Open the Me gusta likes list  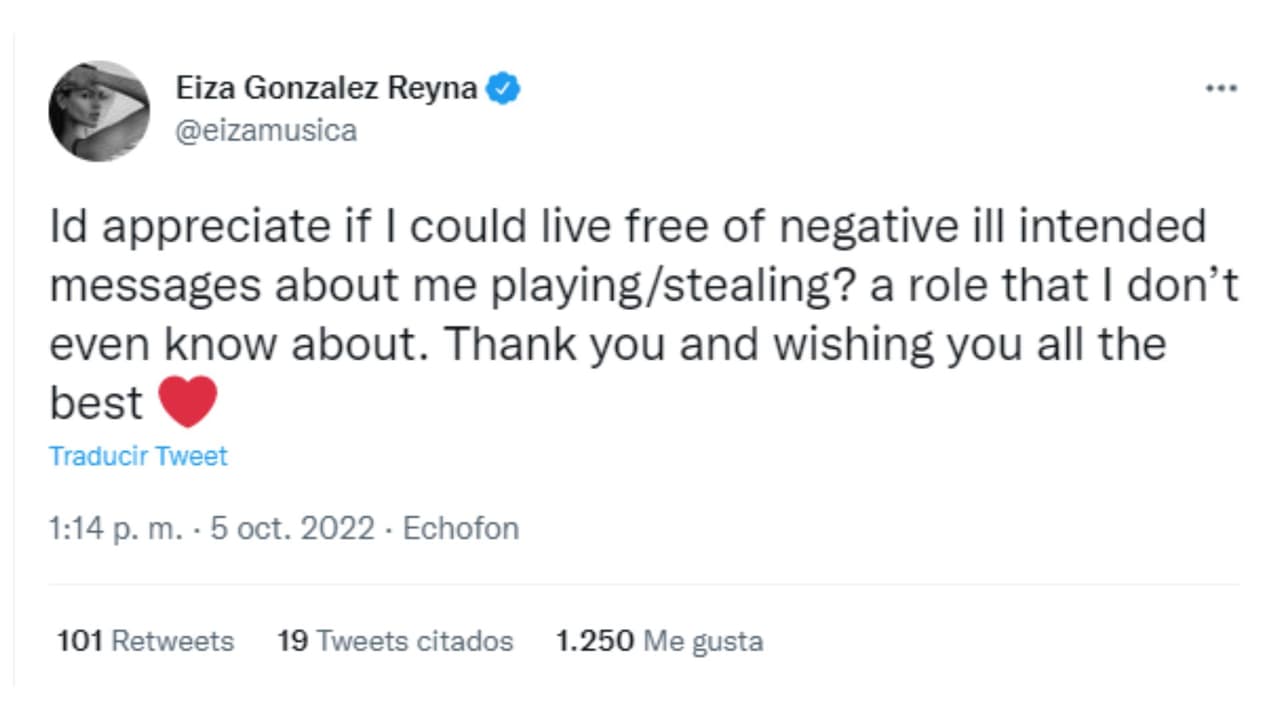coord(703,641)
